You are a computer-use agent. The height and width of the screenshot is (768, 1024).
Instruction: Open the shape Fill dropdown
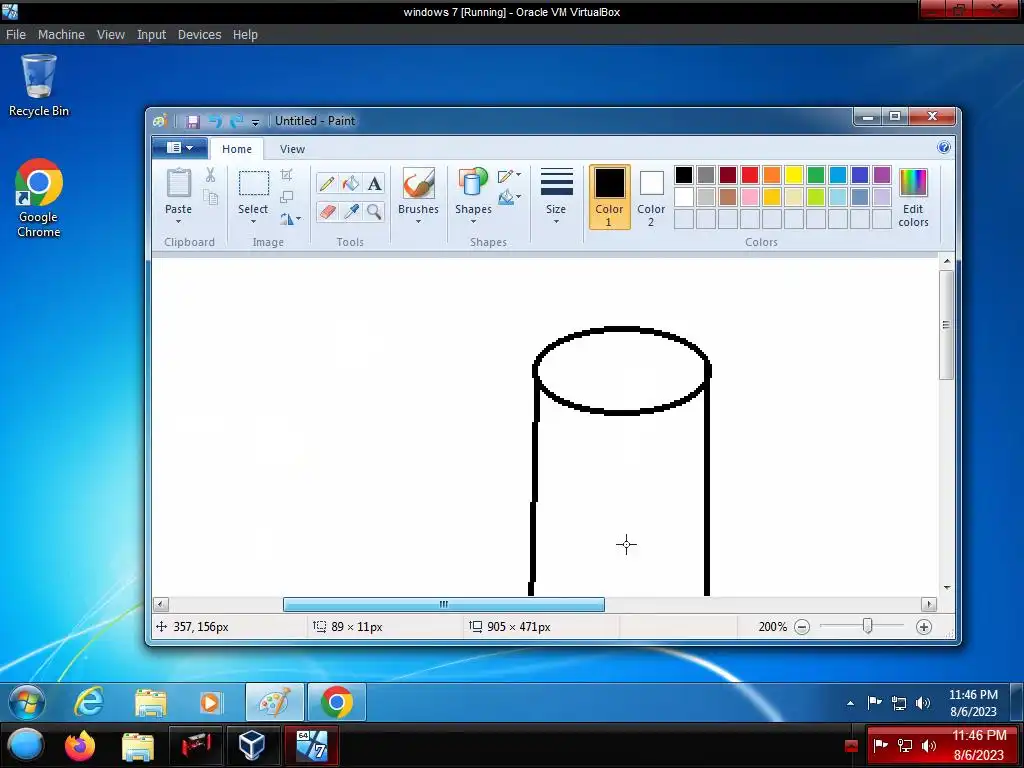point(509,197)
